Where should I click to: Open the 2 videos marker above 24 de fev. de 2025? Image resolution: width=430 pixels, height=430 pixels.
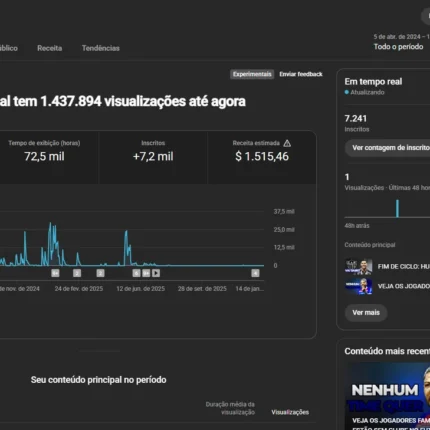click(77, 273)
